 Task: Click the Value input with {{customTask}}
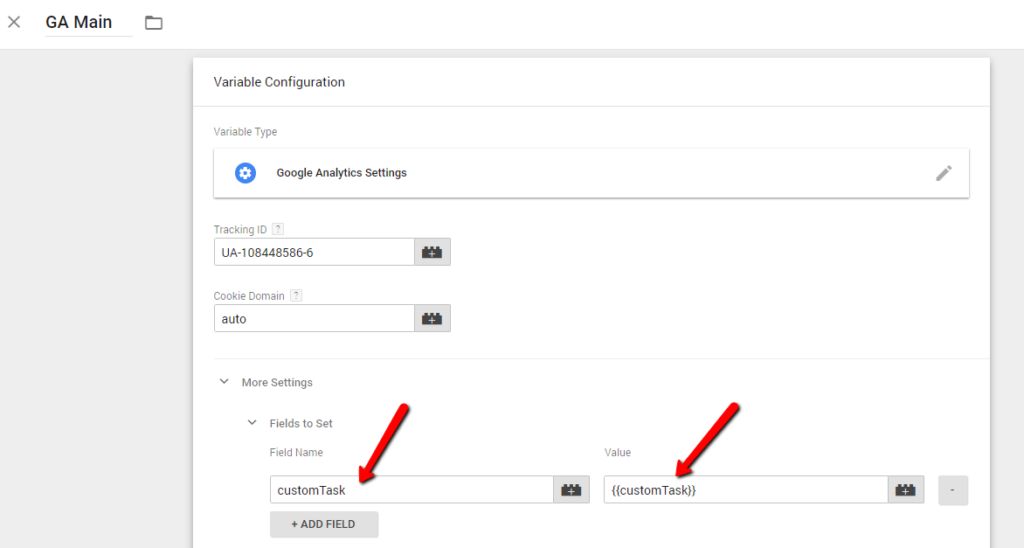click(745, 490)
